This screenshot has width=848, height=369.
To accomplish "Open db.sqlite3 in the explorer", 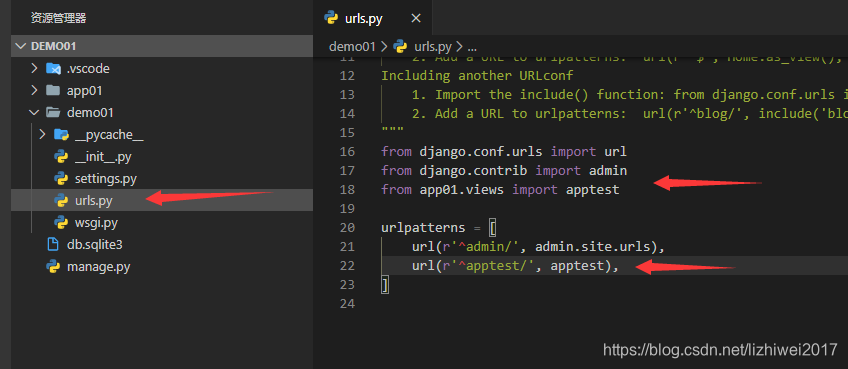I will [95, 245].
